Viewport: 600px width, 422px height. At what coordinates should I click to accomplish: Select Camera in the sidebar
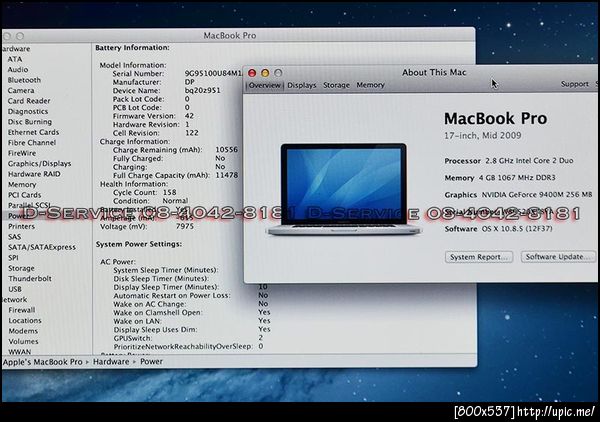[x=21, y=91]
